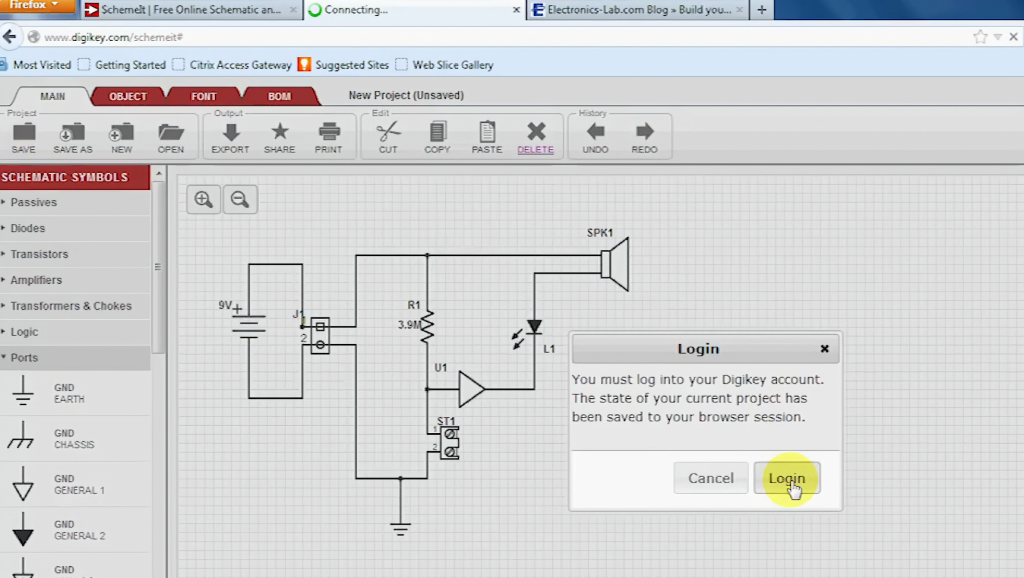
Task: Click the Paste clipboard icon
Action: [x=487, y=132]
